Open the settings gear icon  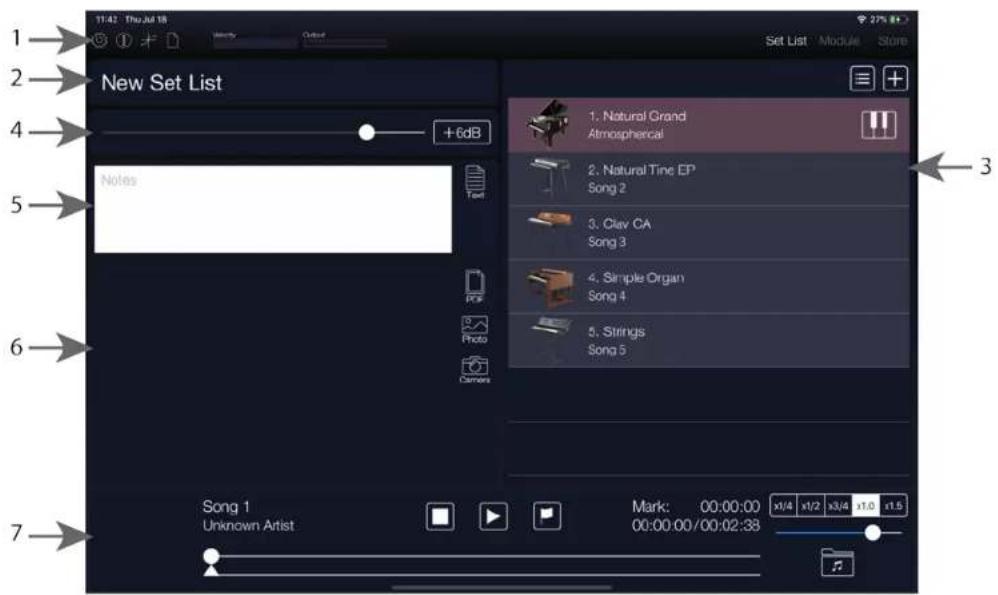pos(100,41)
